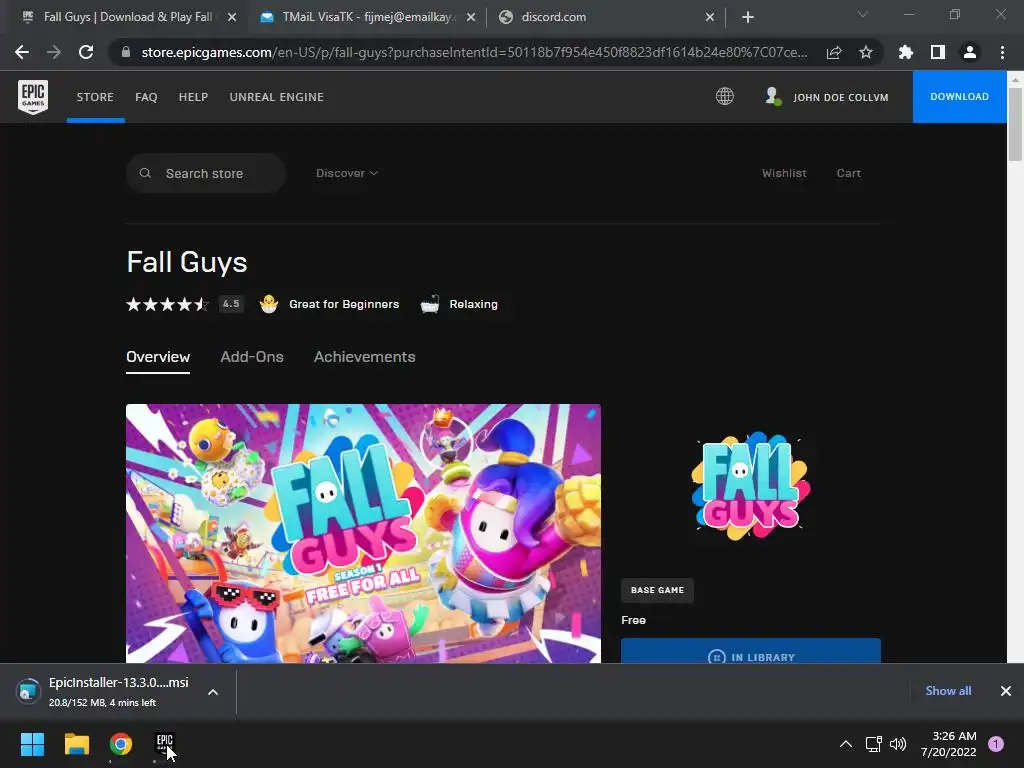Open the network status tray icon
This screenshot has height=768, width=1024.
[x=873, y=744]
